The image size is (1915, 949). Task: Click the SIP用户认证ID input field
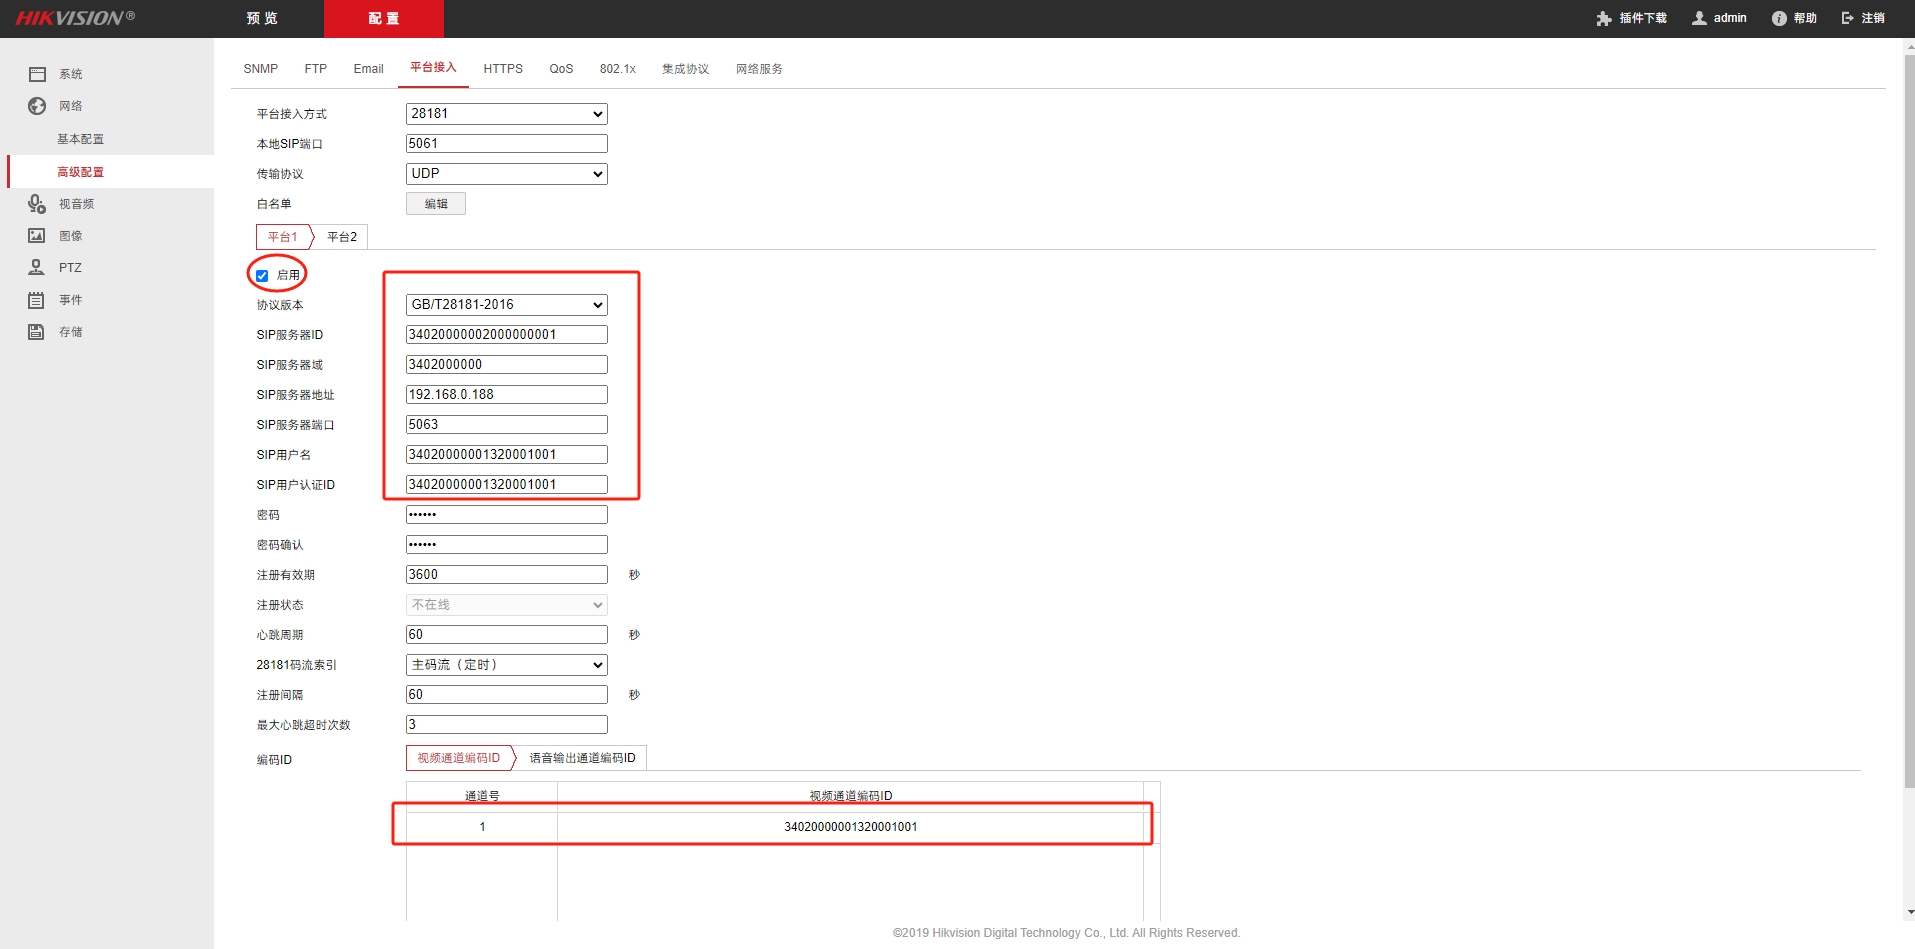pyautogui.click(x=507, y=485)
